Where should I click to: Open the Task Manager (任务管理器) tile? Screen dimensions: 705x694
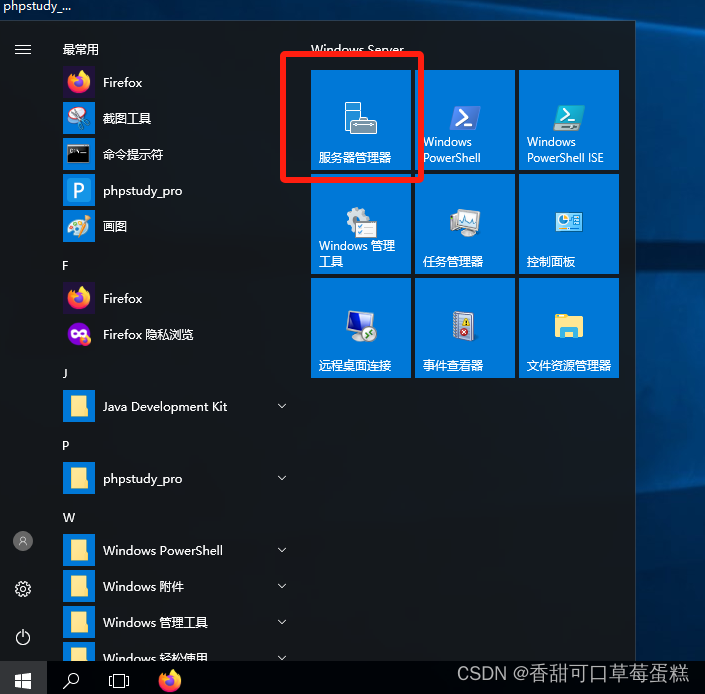point(464,224)
